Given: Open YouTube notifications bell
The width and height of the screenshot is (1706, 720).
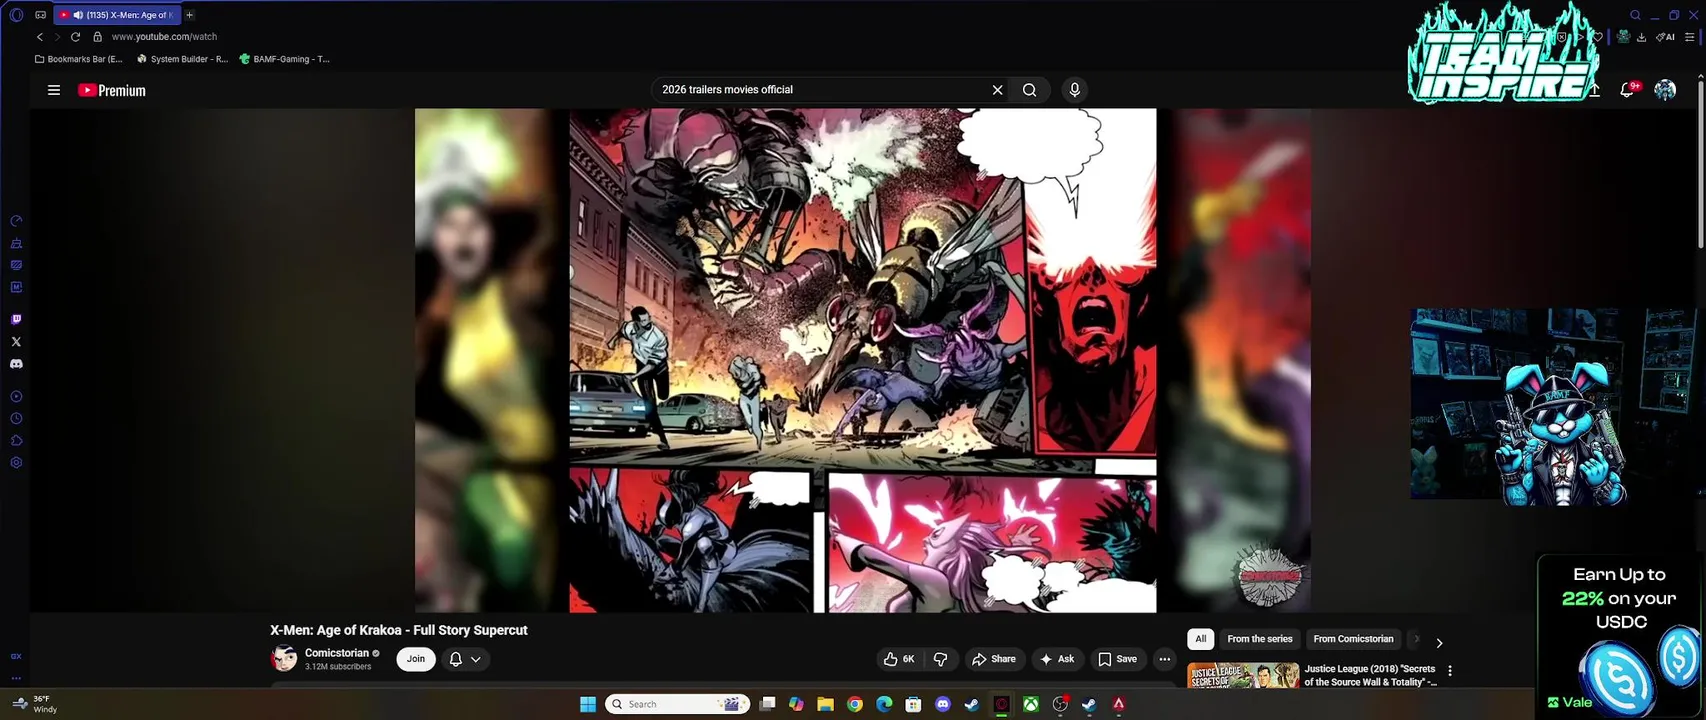Looking at the screenshot, I should (x=1628, y=90).
